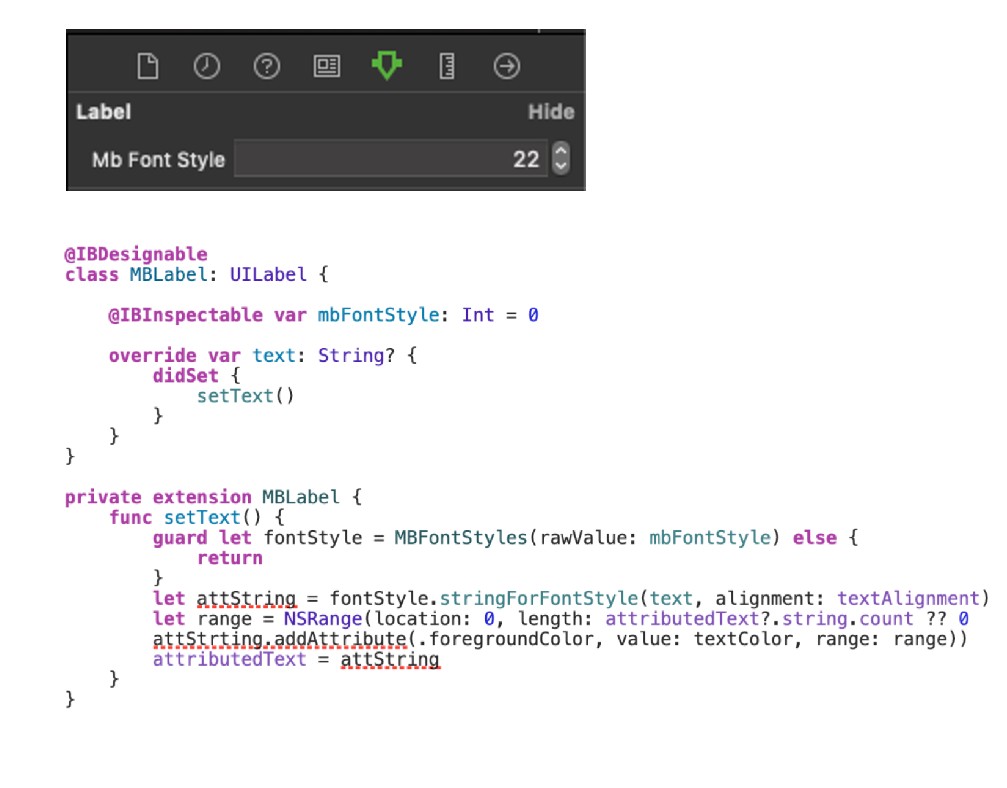This screenshot has height=788, width=1007.
Task: Show the Quick Help inspector
Action: point(266,67)
